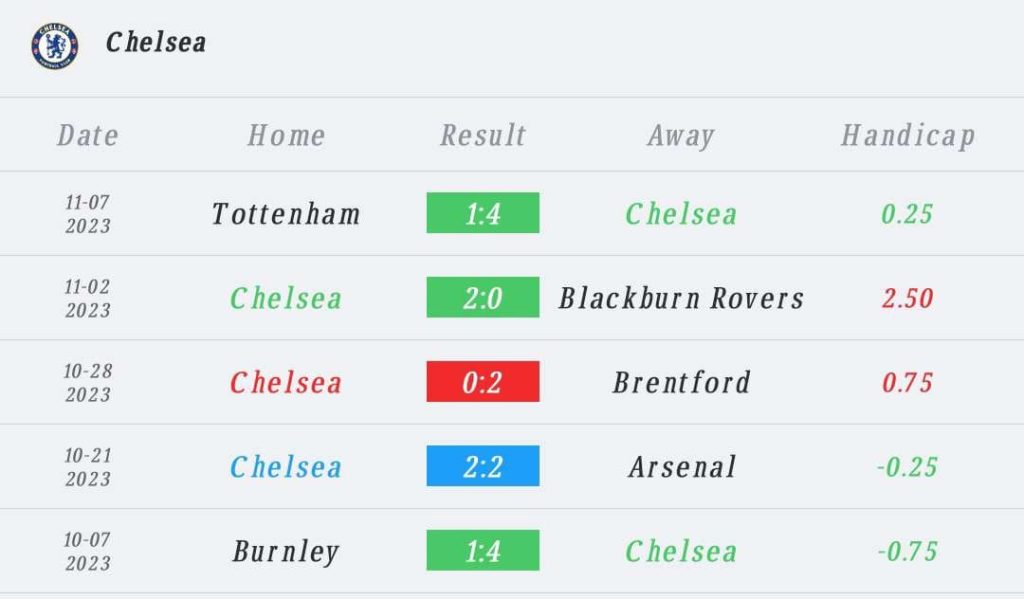The width and height of the screenshot is (1024, 599).
Task: Select the Brentford team name
Action: coord(681,382)
